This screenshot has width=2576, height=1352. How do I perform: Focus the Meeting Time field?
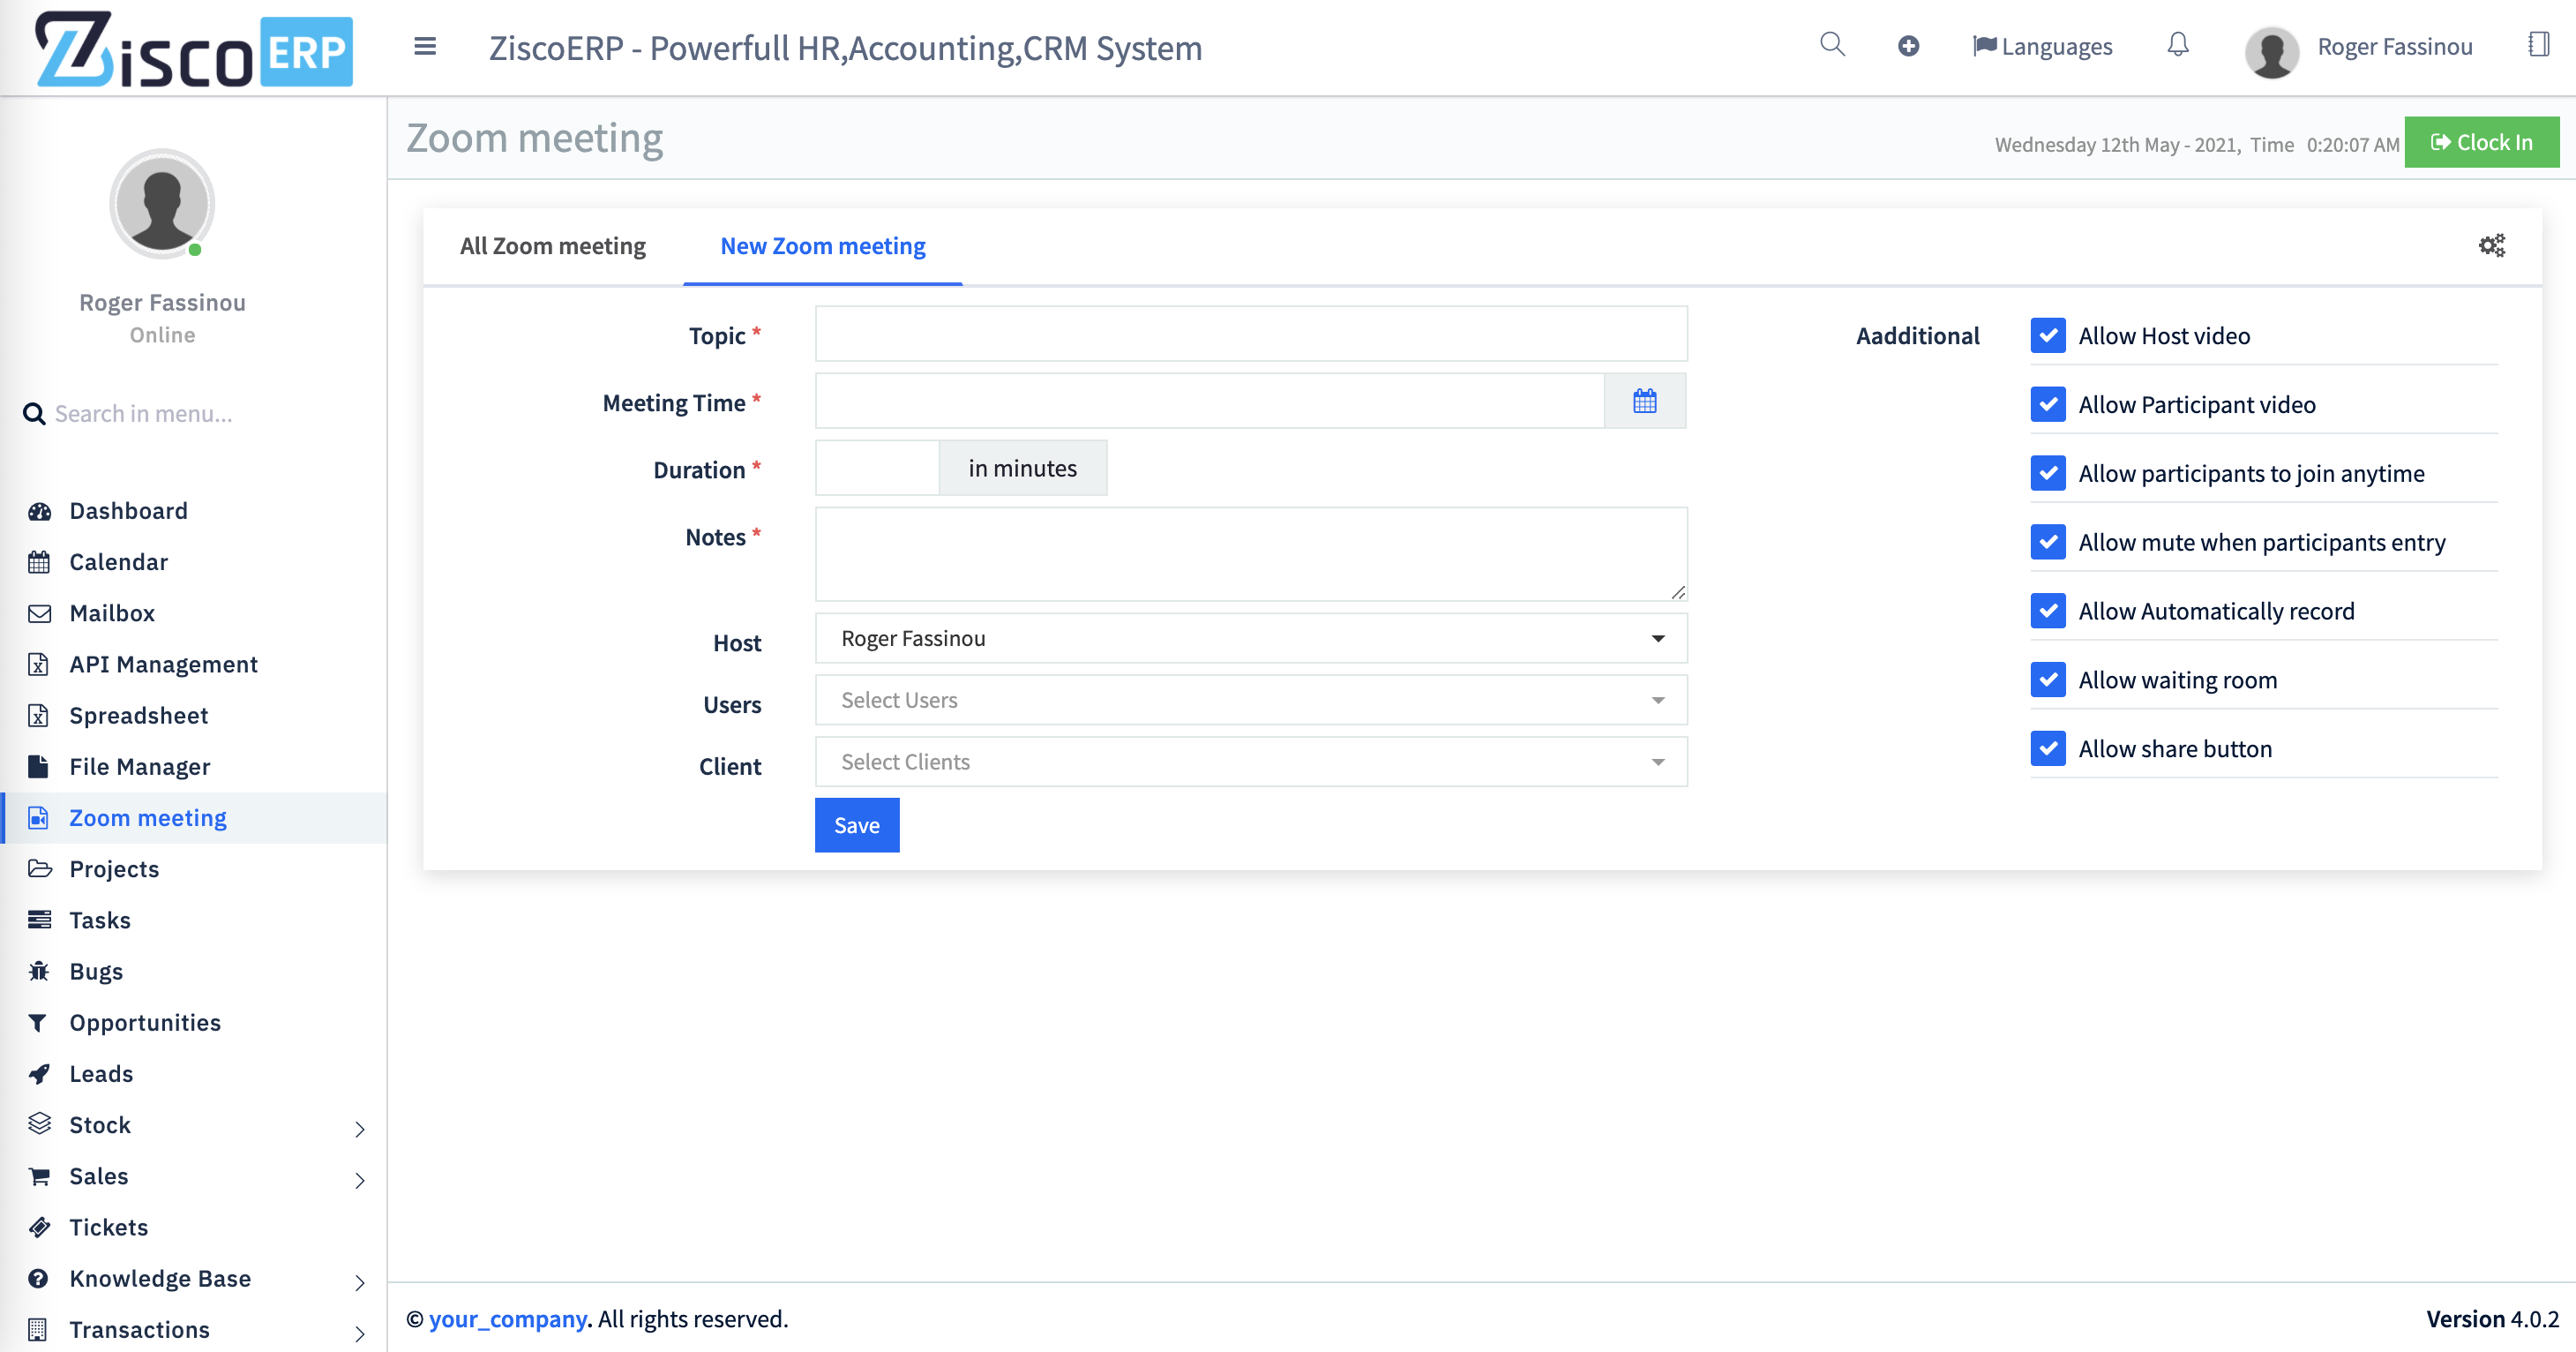1210,401
